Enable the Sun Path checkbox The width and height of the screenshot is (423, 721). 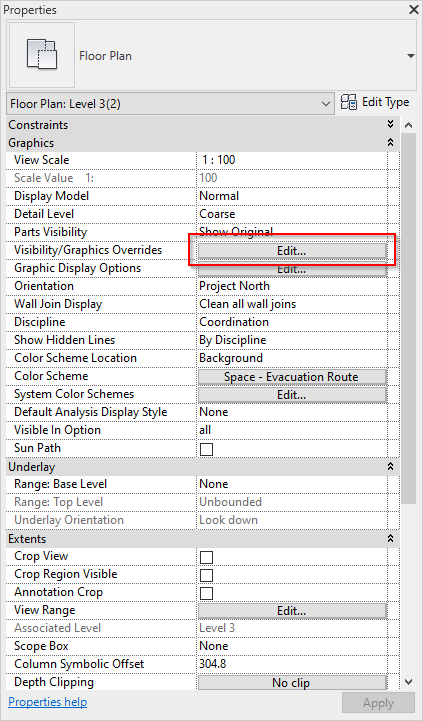206,449
